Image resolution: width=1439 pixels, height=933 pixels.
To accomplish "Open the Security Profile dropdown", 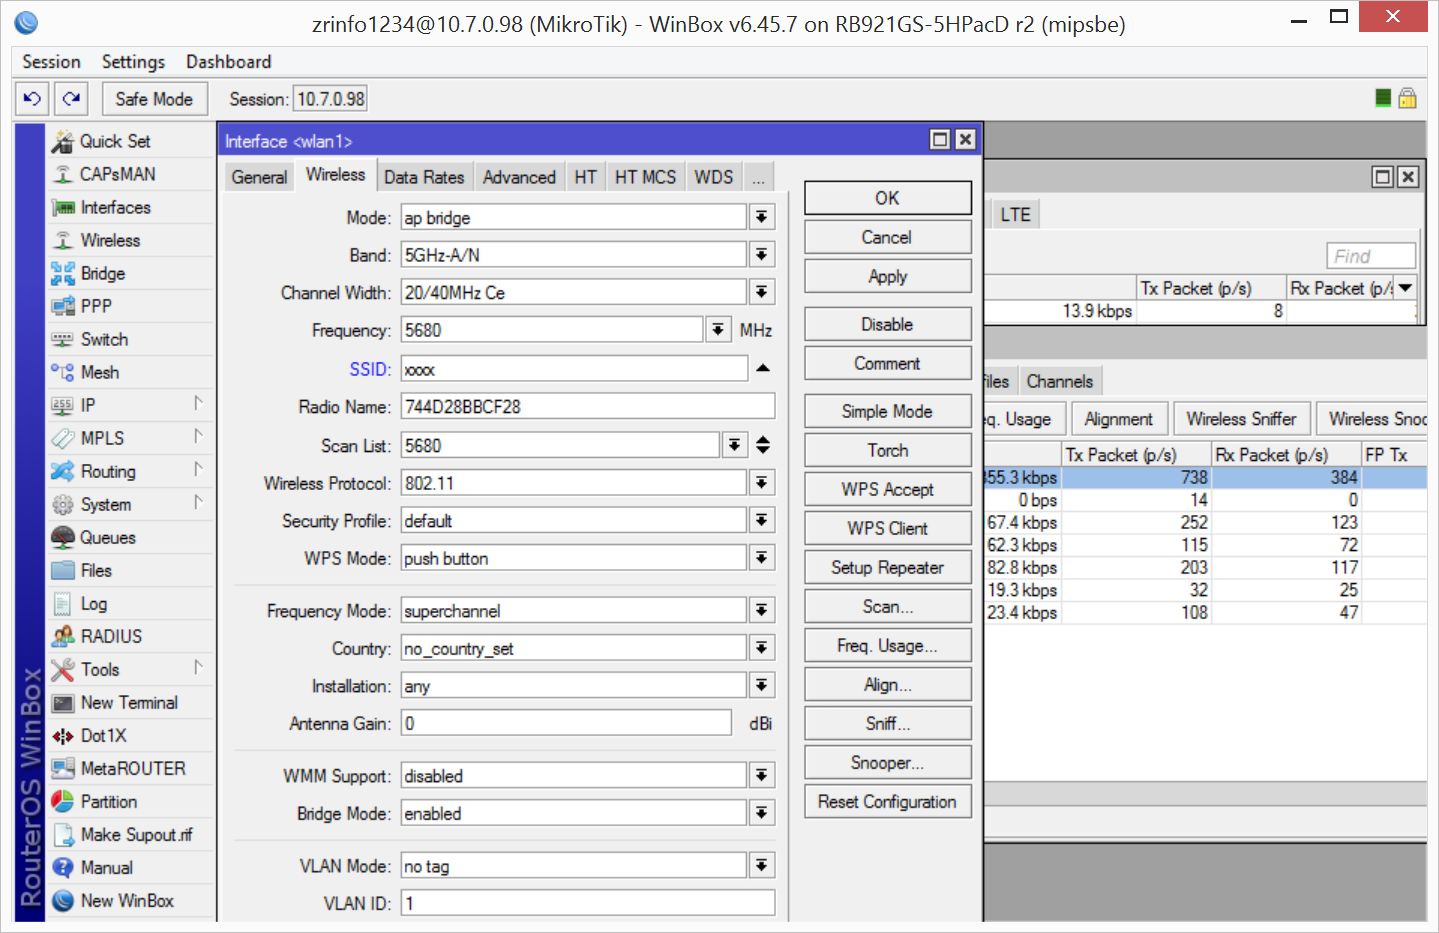I will [762, 520].
